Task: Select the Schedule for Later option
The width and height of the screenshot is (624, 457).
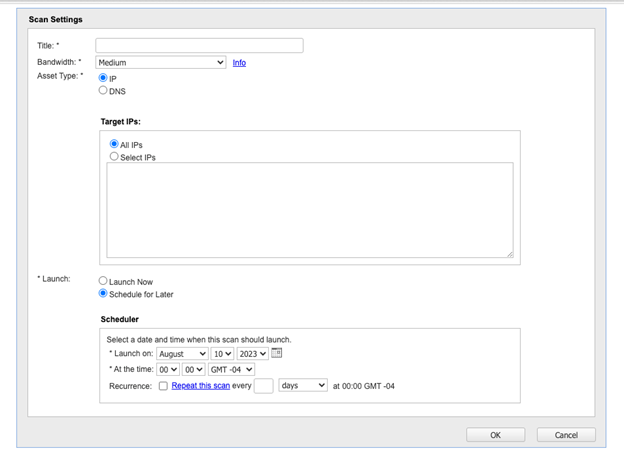Action: (x=103, y=294)
